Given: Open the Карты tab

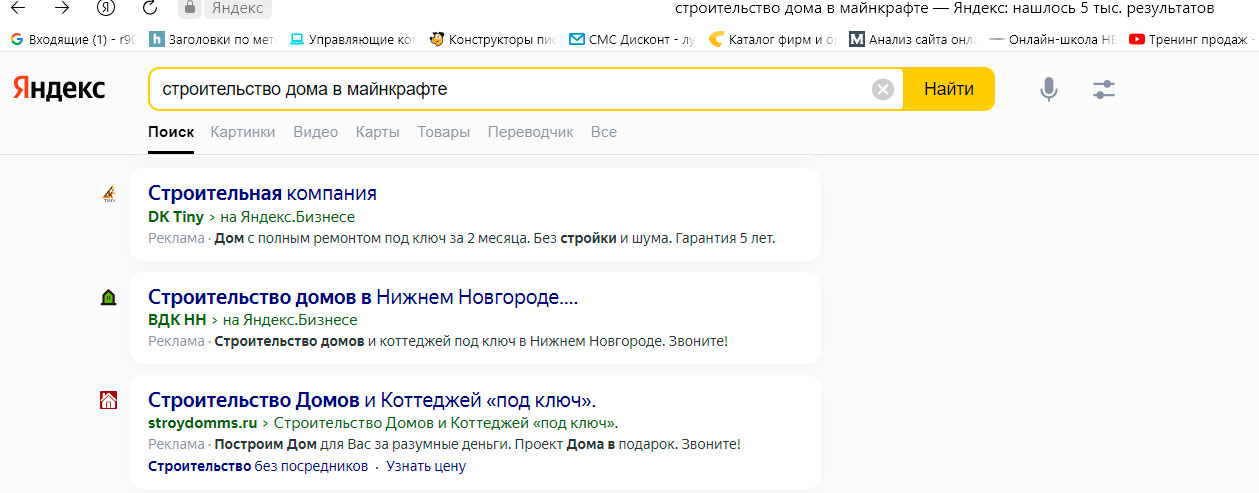Looking at the screenshot, I should tap(377, 132).
